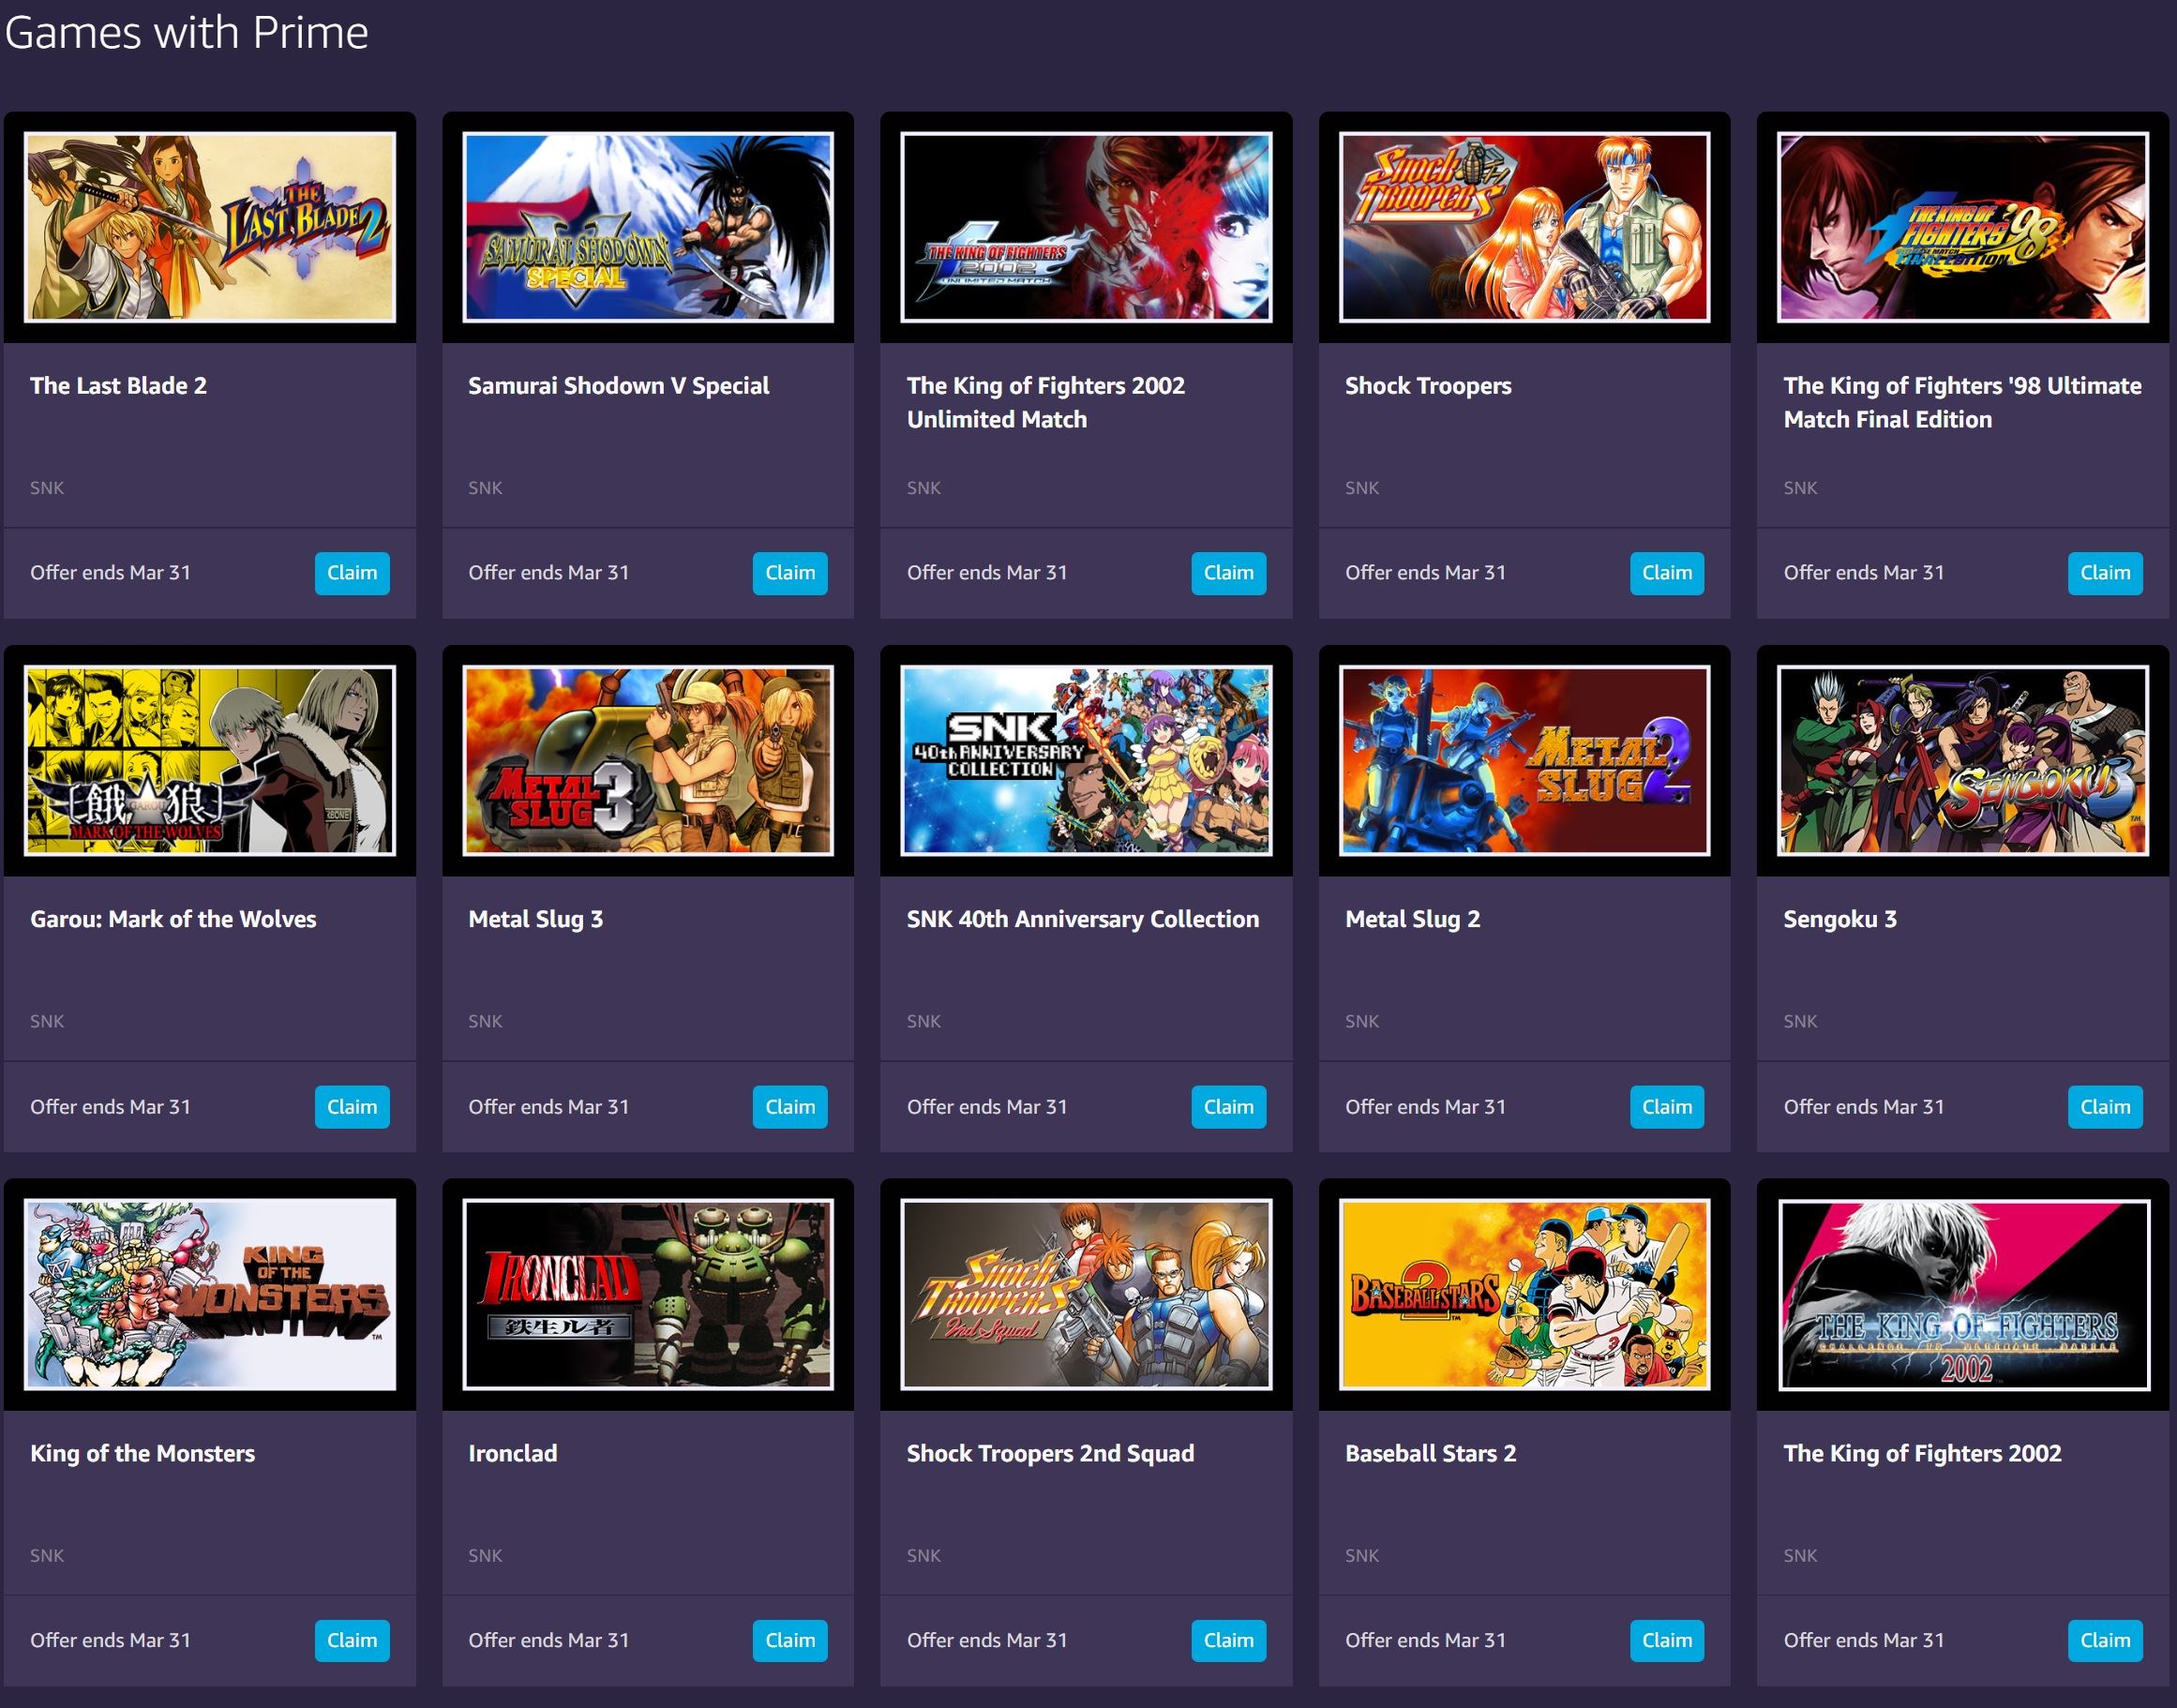The width and height of the screenshot is (2177, 1708).
Task: Open KOF 2002 Unlimited Match cover art
Action: (1086, 227)
